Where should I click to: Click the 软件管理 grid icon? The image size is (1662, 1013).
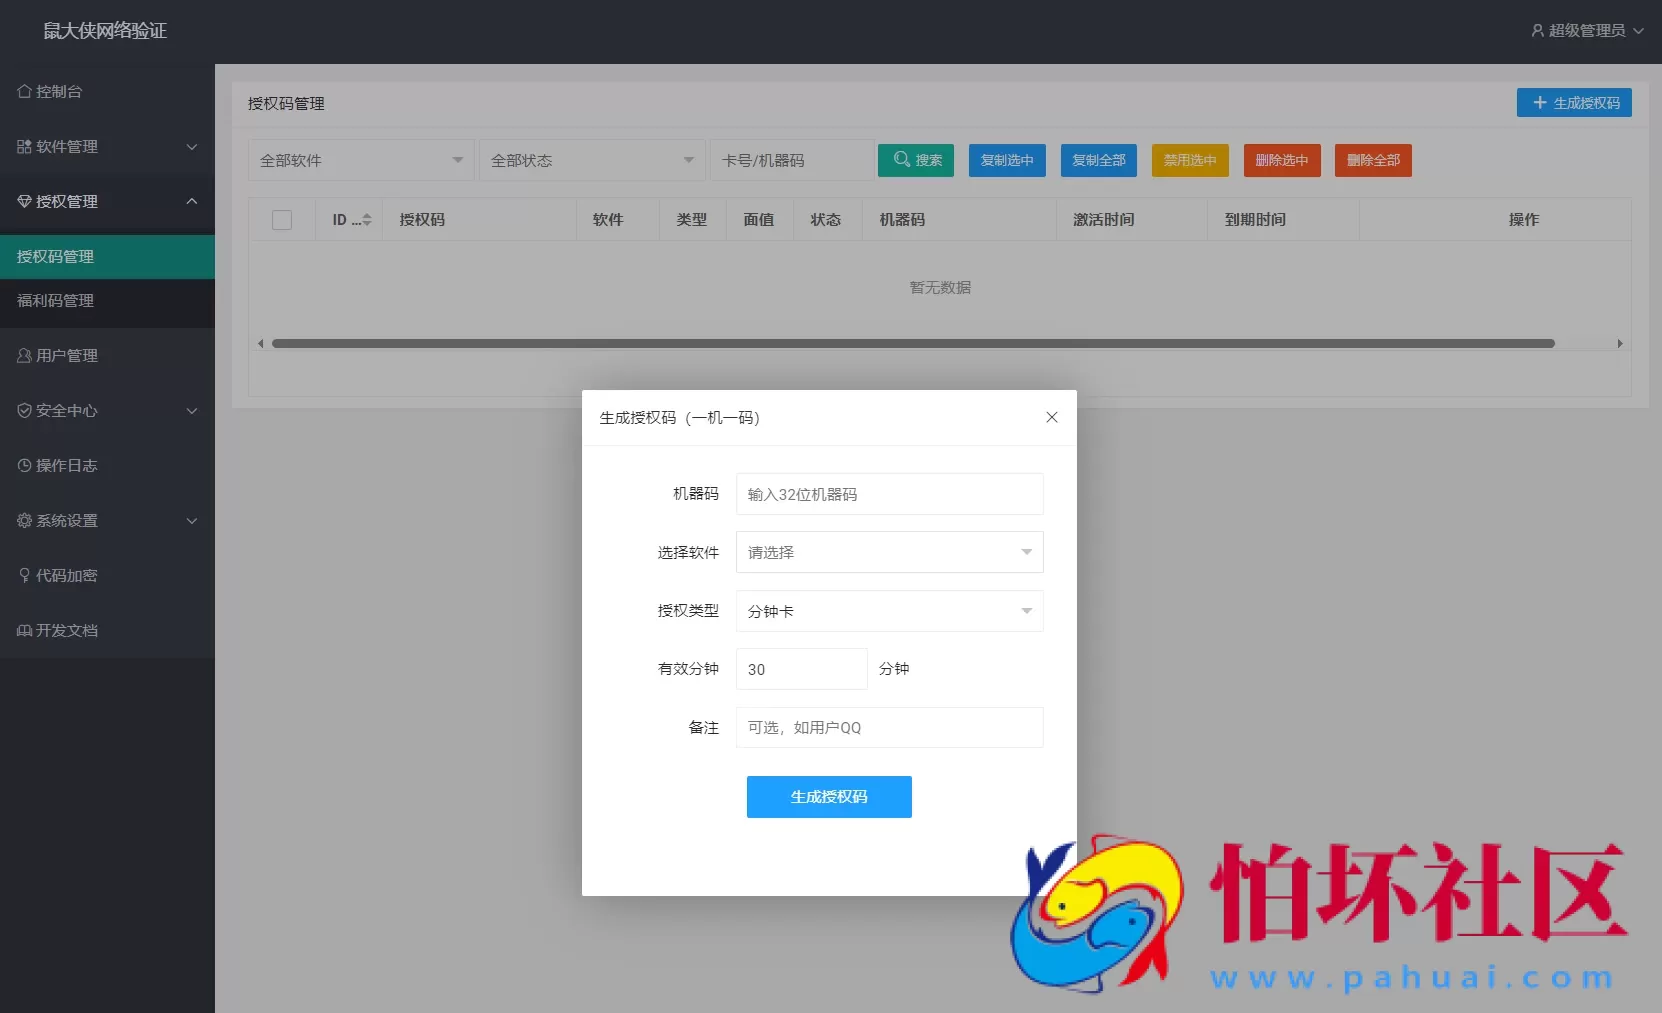point(24,146)
